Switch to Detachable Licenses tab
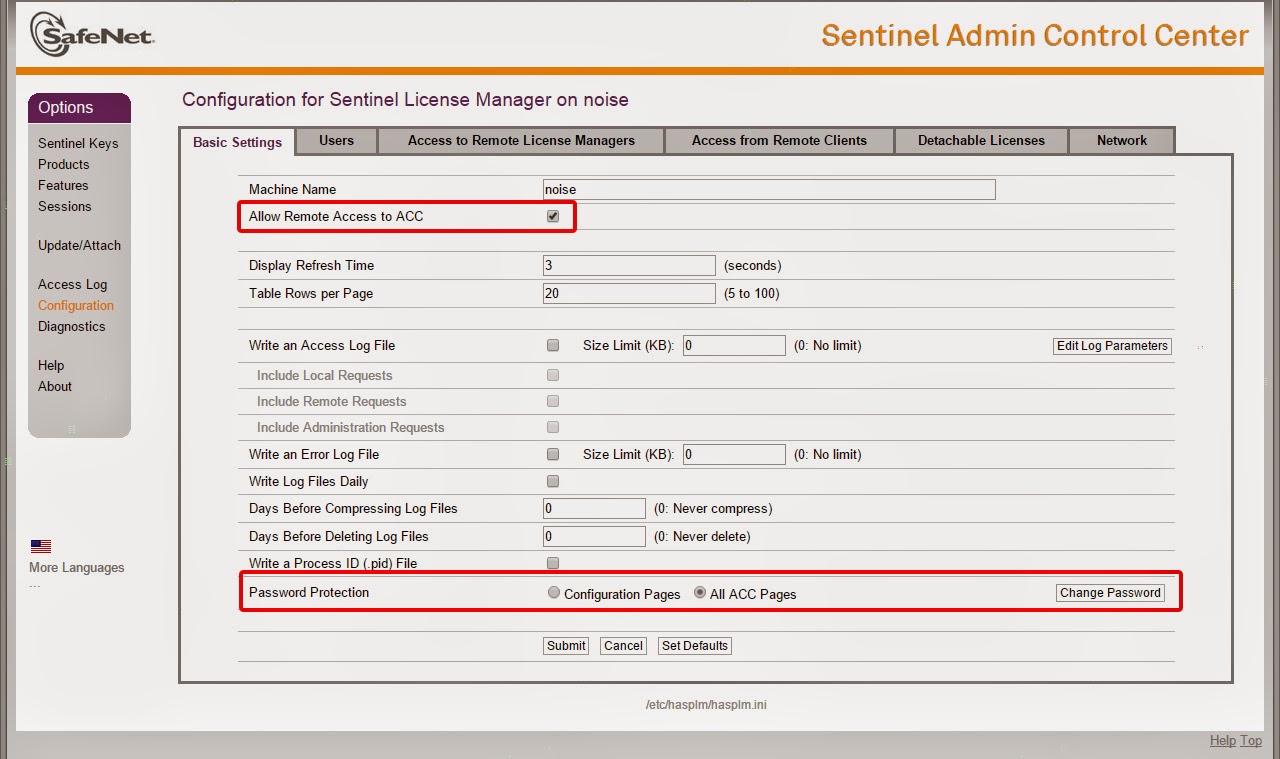Viewport: 1280px width, 759px height. 981,140
